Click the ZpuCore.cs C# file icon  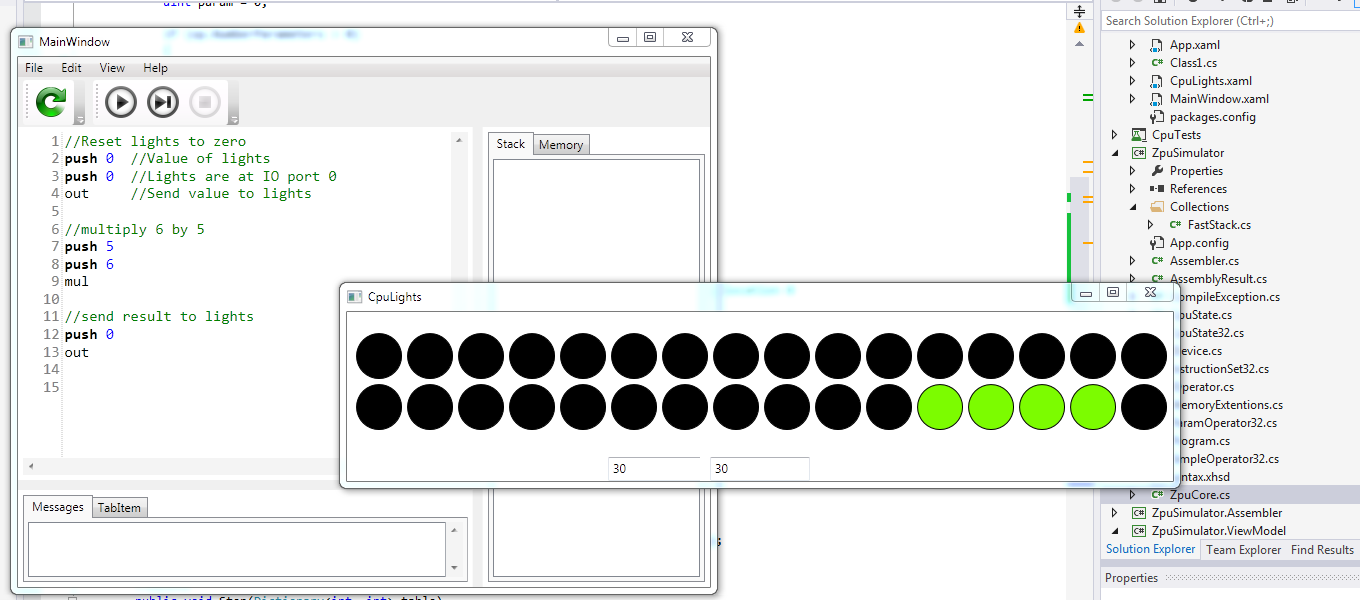coord(1156,495)
